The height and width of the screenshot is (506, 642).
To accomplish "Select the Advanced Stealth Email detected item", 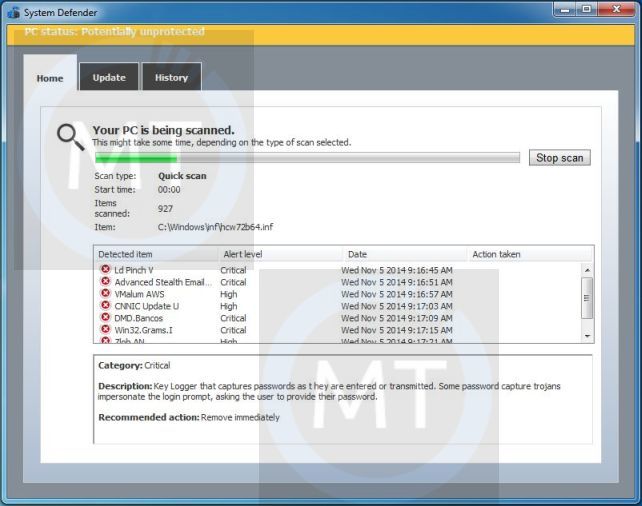I will coord(163,282).
